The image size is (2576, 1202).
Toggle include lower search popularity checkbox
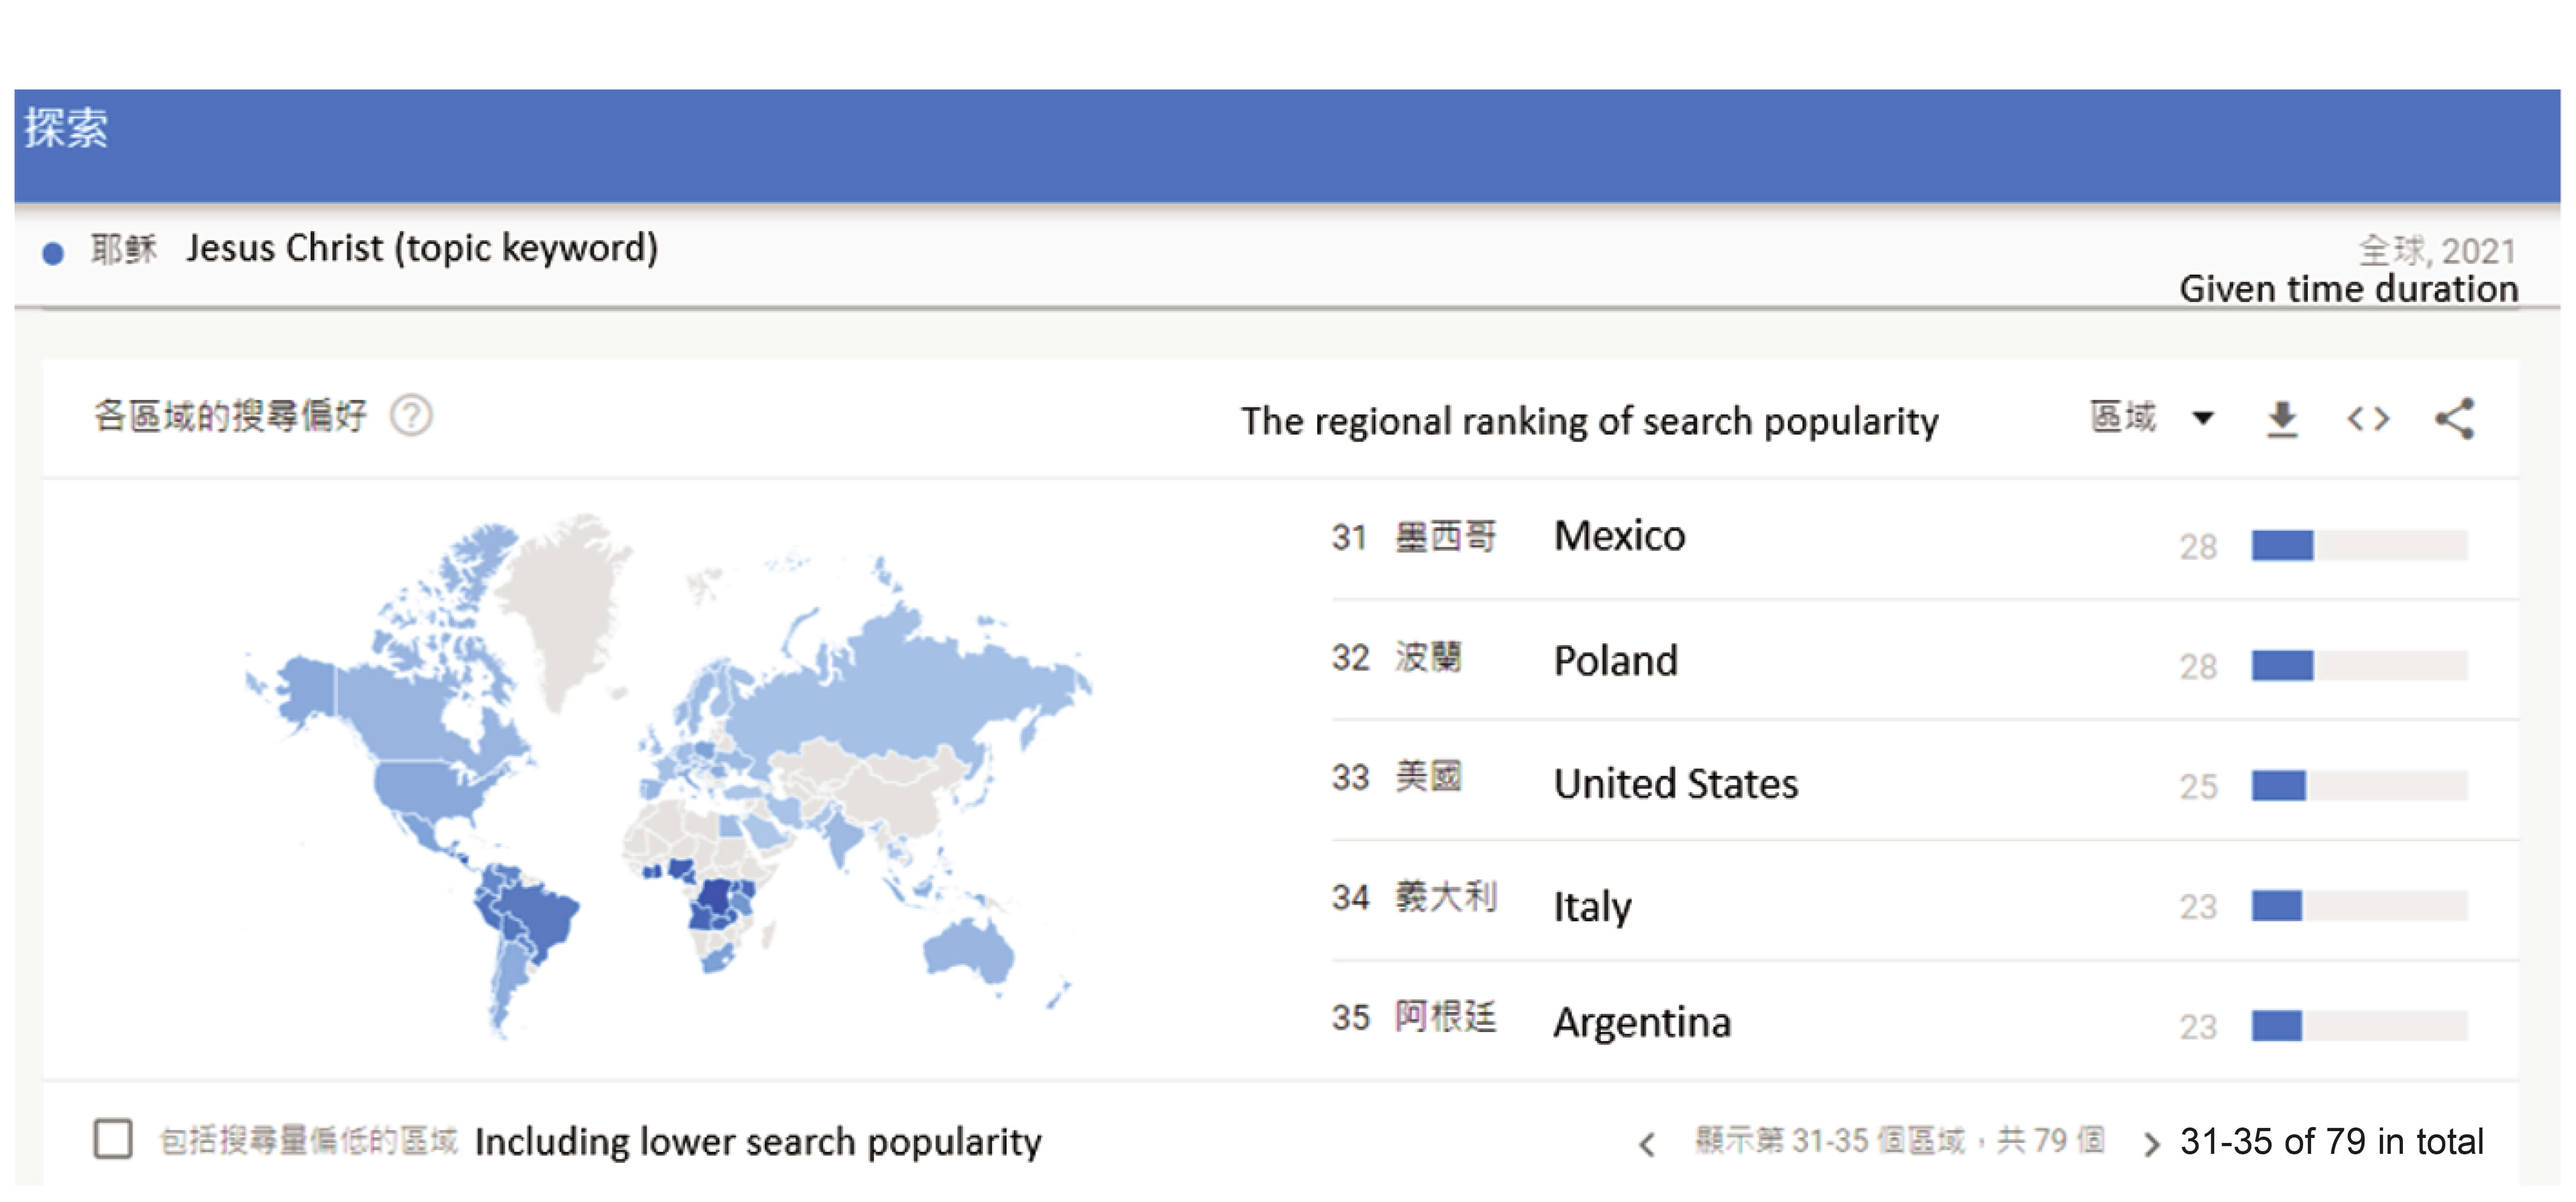pyautogui.click(x=113, y=1138)
